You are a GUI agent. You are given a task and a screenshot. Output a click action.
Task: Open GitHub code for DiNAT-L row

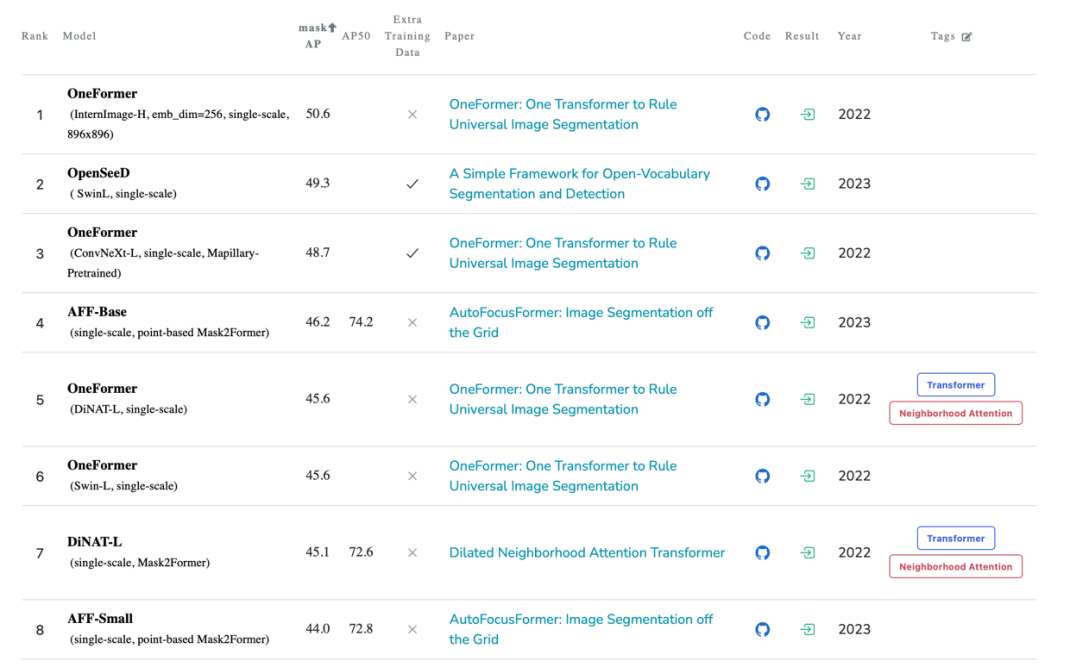(x=762, y=553)
